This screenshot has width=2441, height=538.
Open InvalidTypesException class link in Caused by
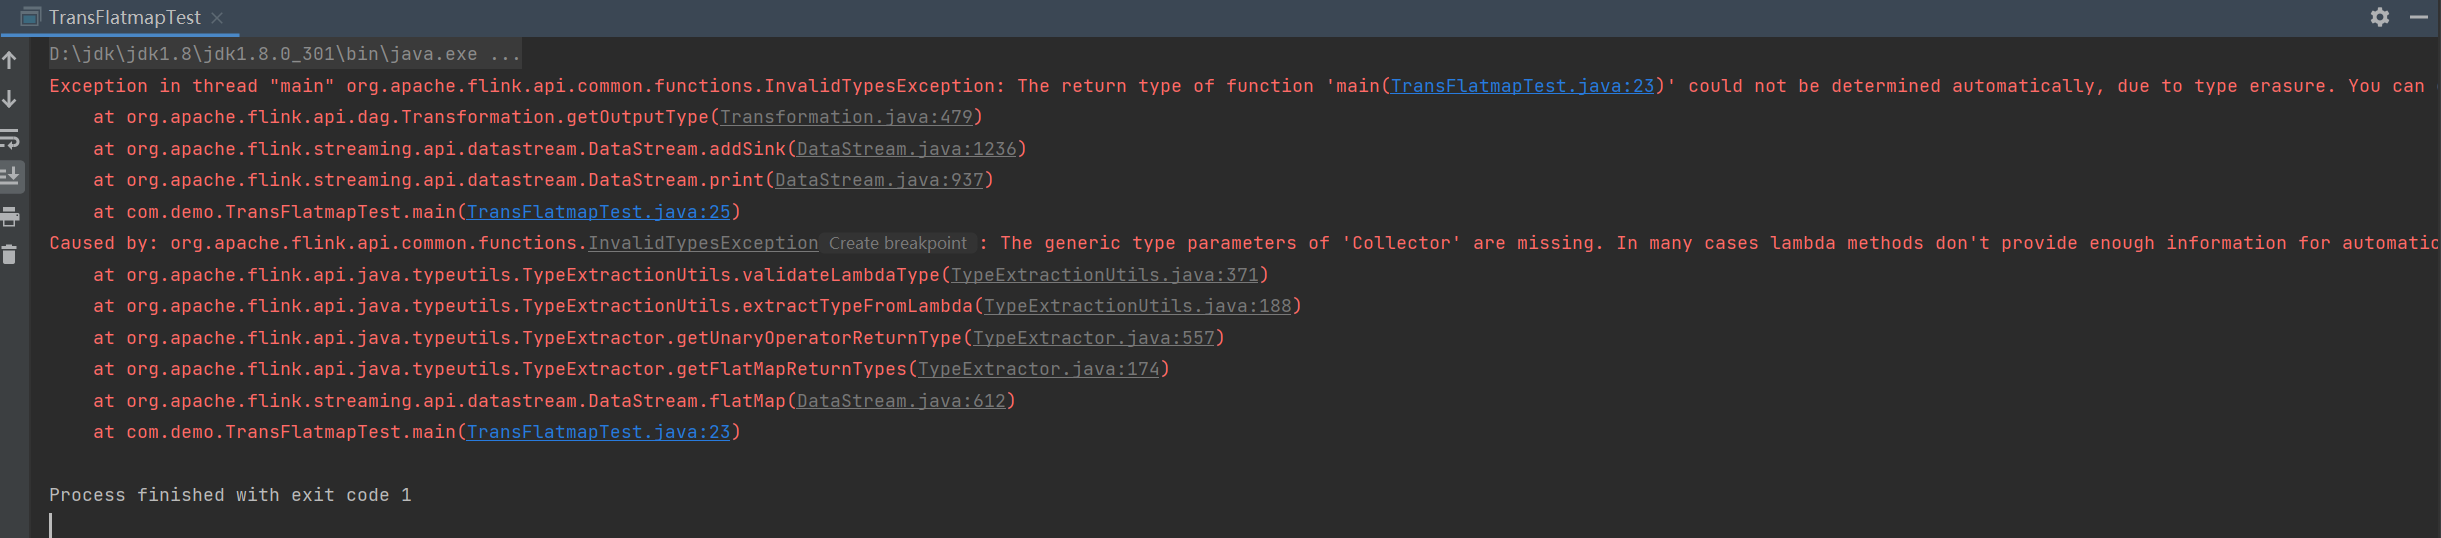click(703, 243)
